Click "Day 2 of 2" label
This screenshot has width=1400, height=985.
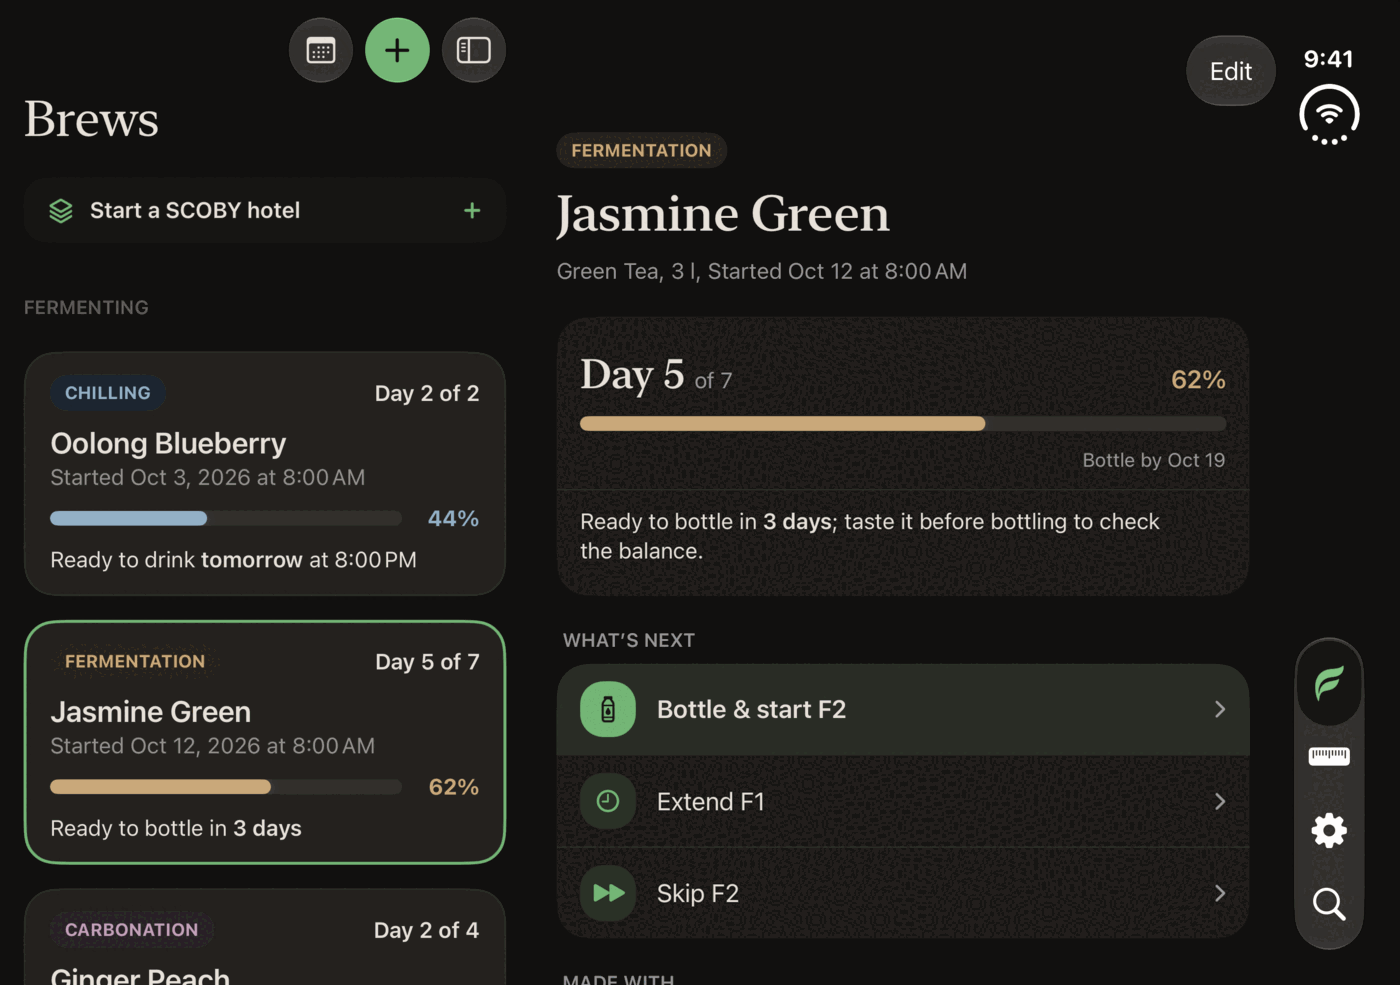pos(427,393)
